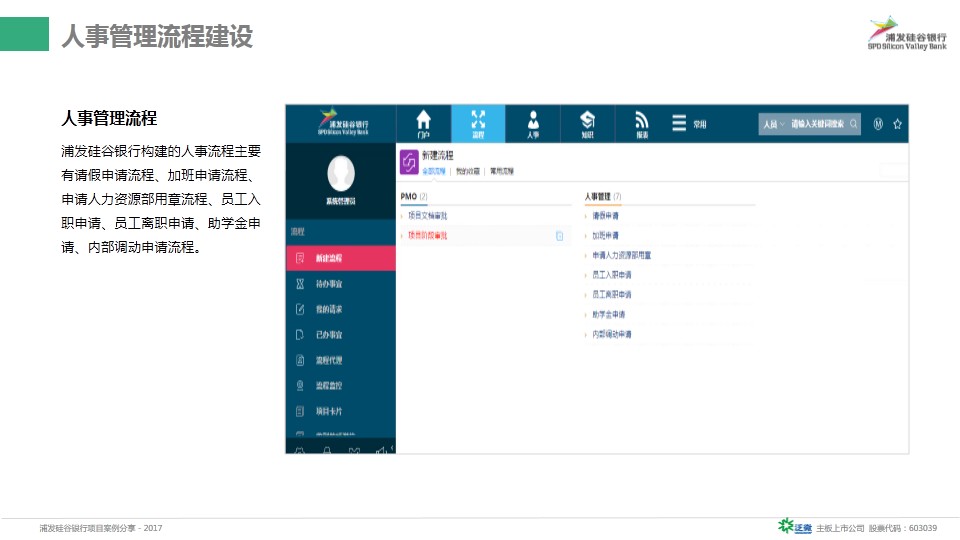Click the copy icon beside 项目阶段审批
The width and height of the screenshot is (960, 540).
tap(559, 236)
